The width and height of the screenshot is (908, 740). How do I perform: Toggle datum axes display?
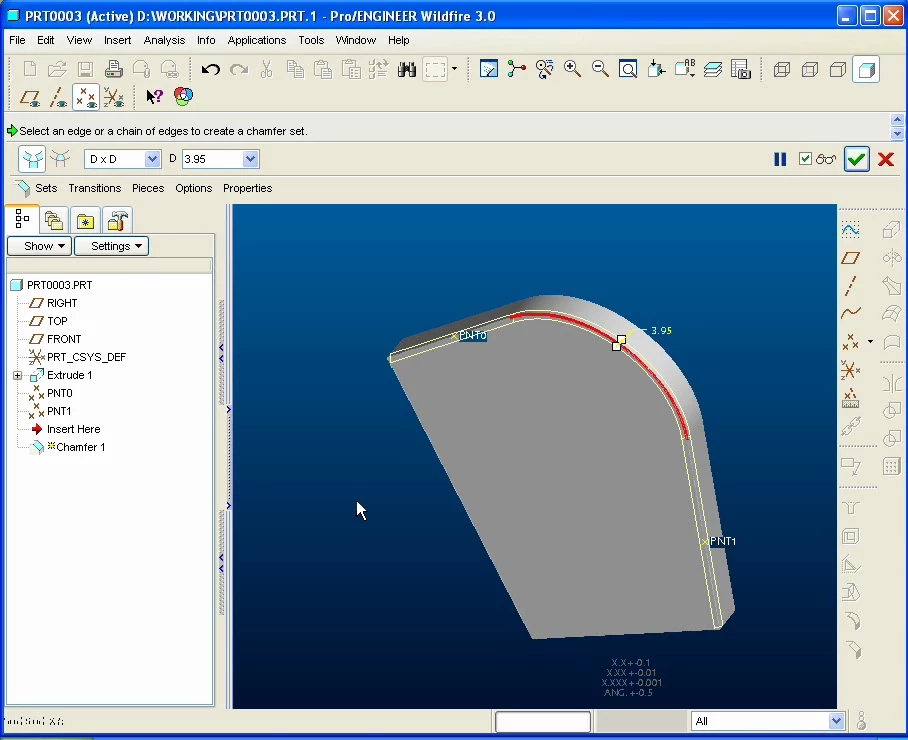[x=57, y=97]
